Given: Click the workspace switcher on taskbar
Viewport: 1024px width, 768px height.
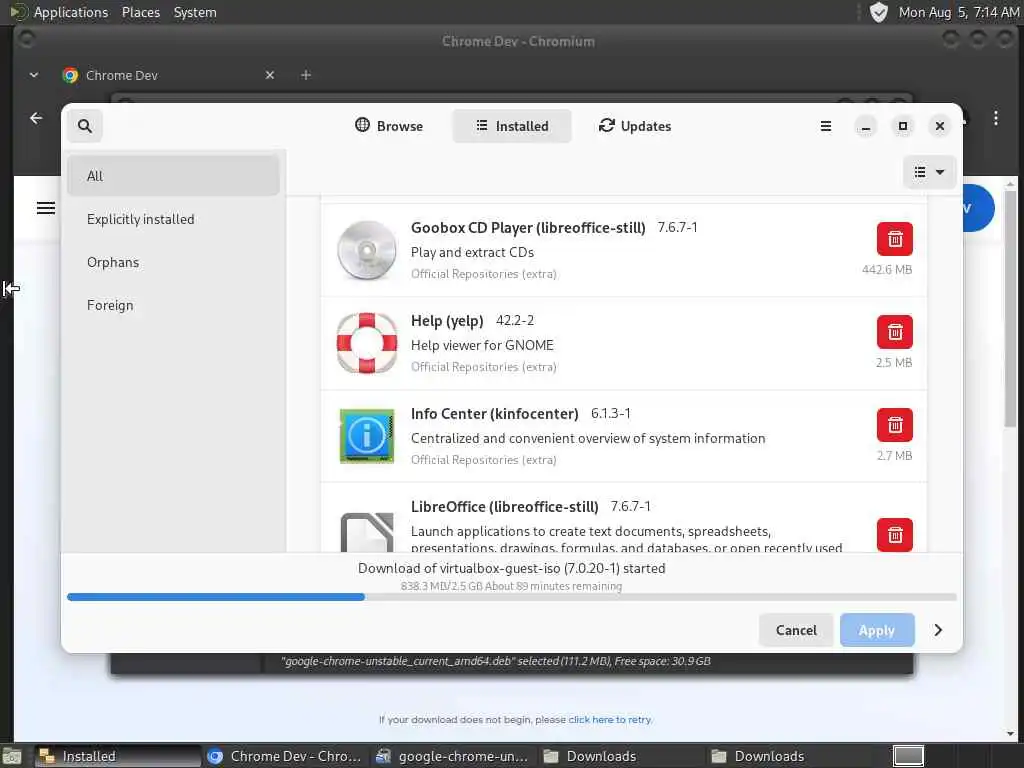Looking at the screenshot, I should [x=908, y=756].
